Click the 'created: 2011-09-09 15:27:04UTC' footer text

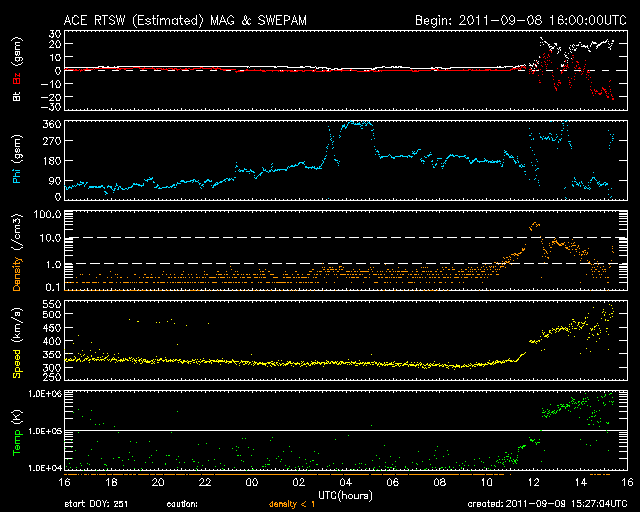click(x=547, y=504)
